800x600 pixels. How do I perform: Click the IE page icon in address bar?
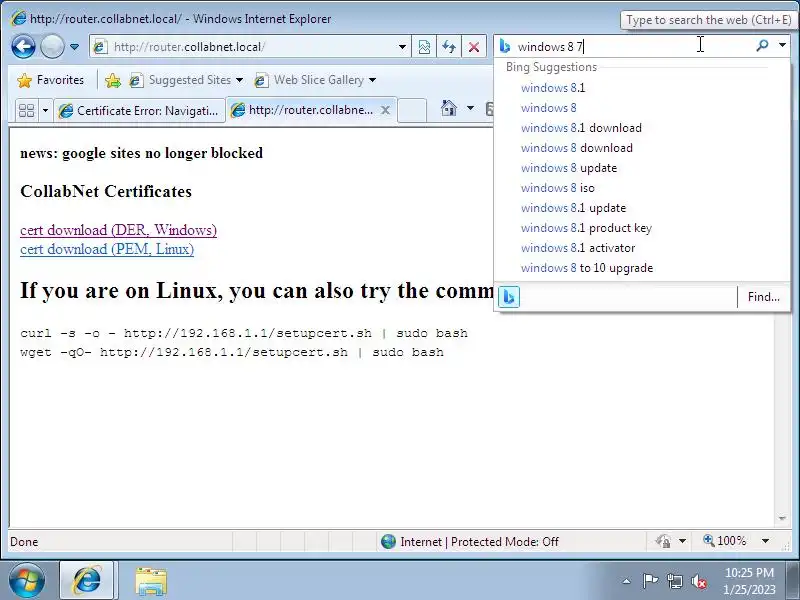pyautogui.click(x=101, y=47)
